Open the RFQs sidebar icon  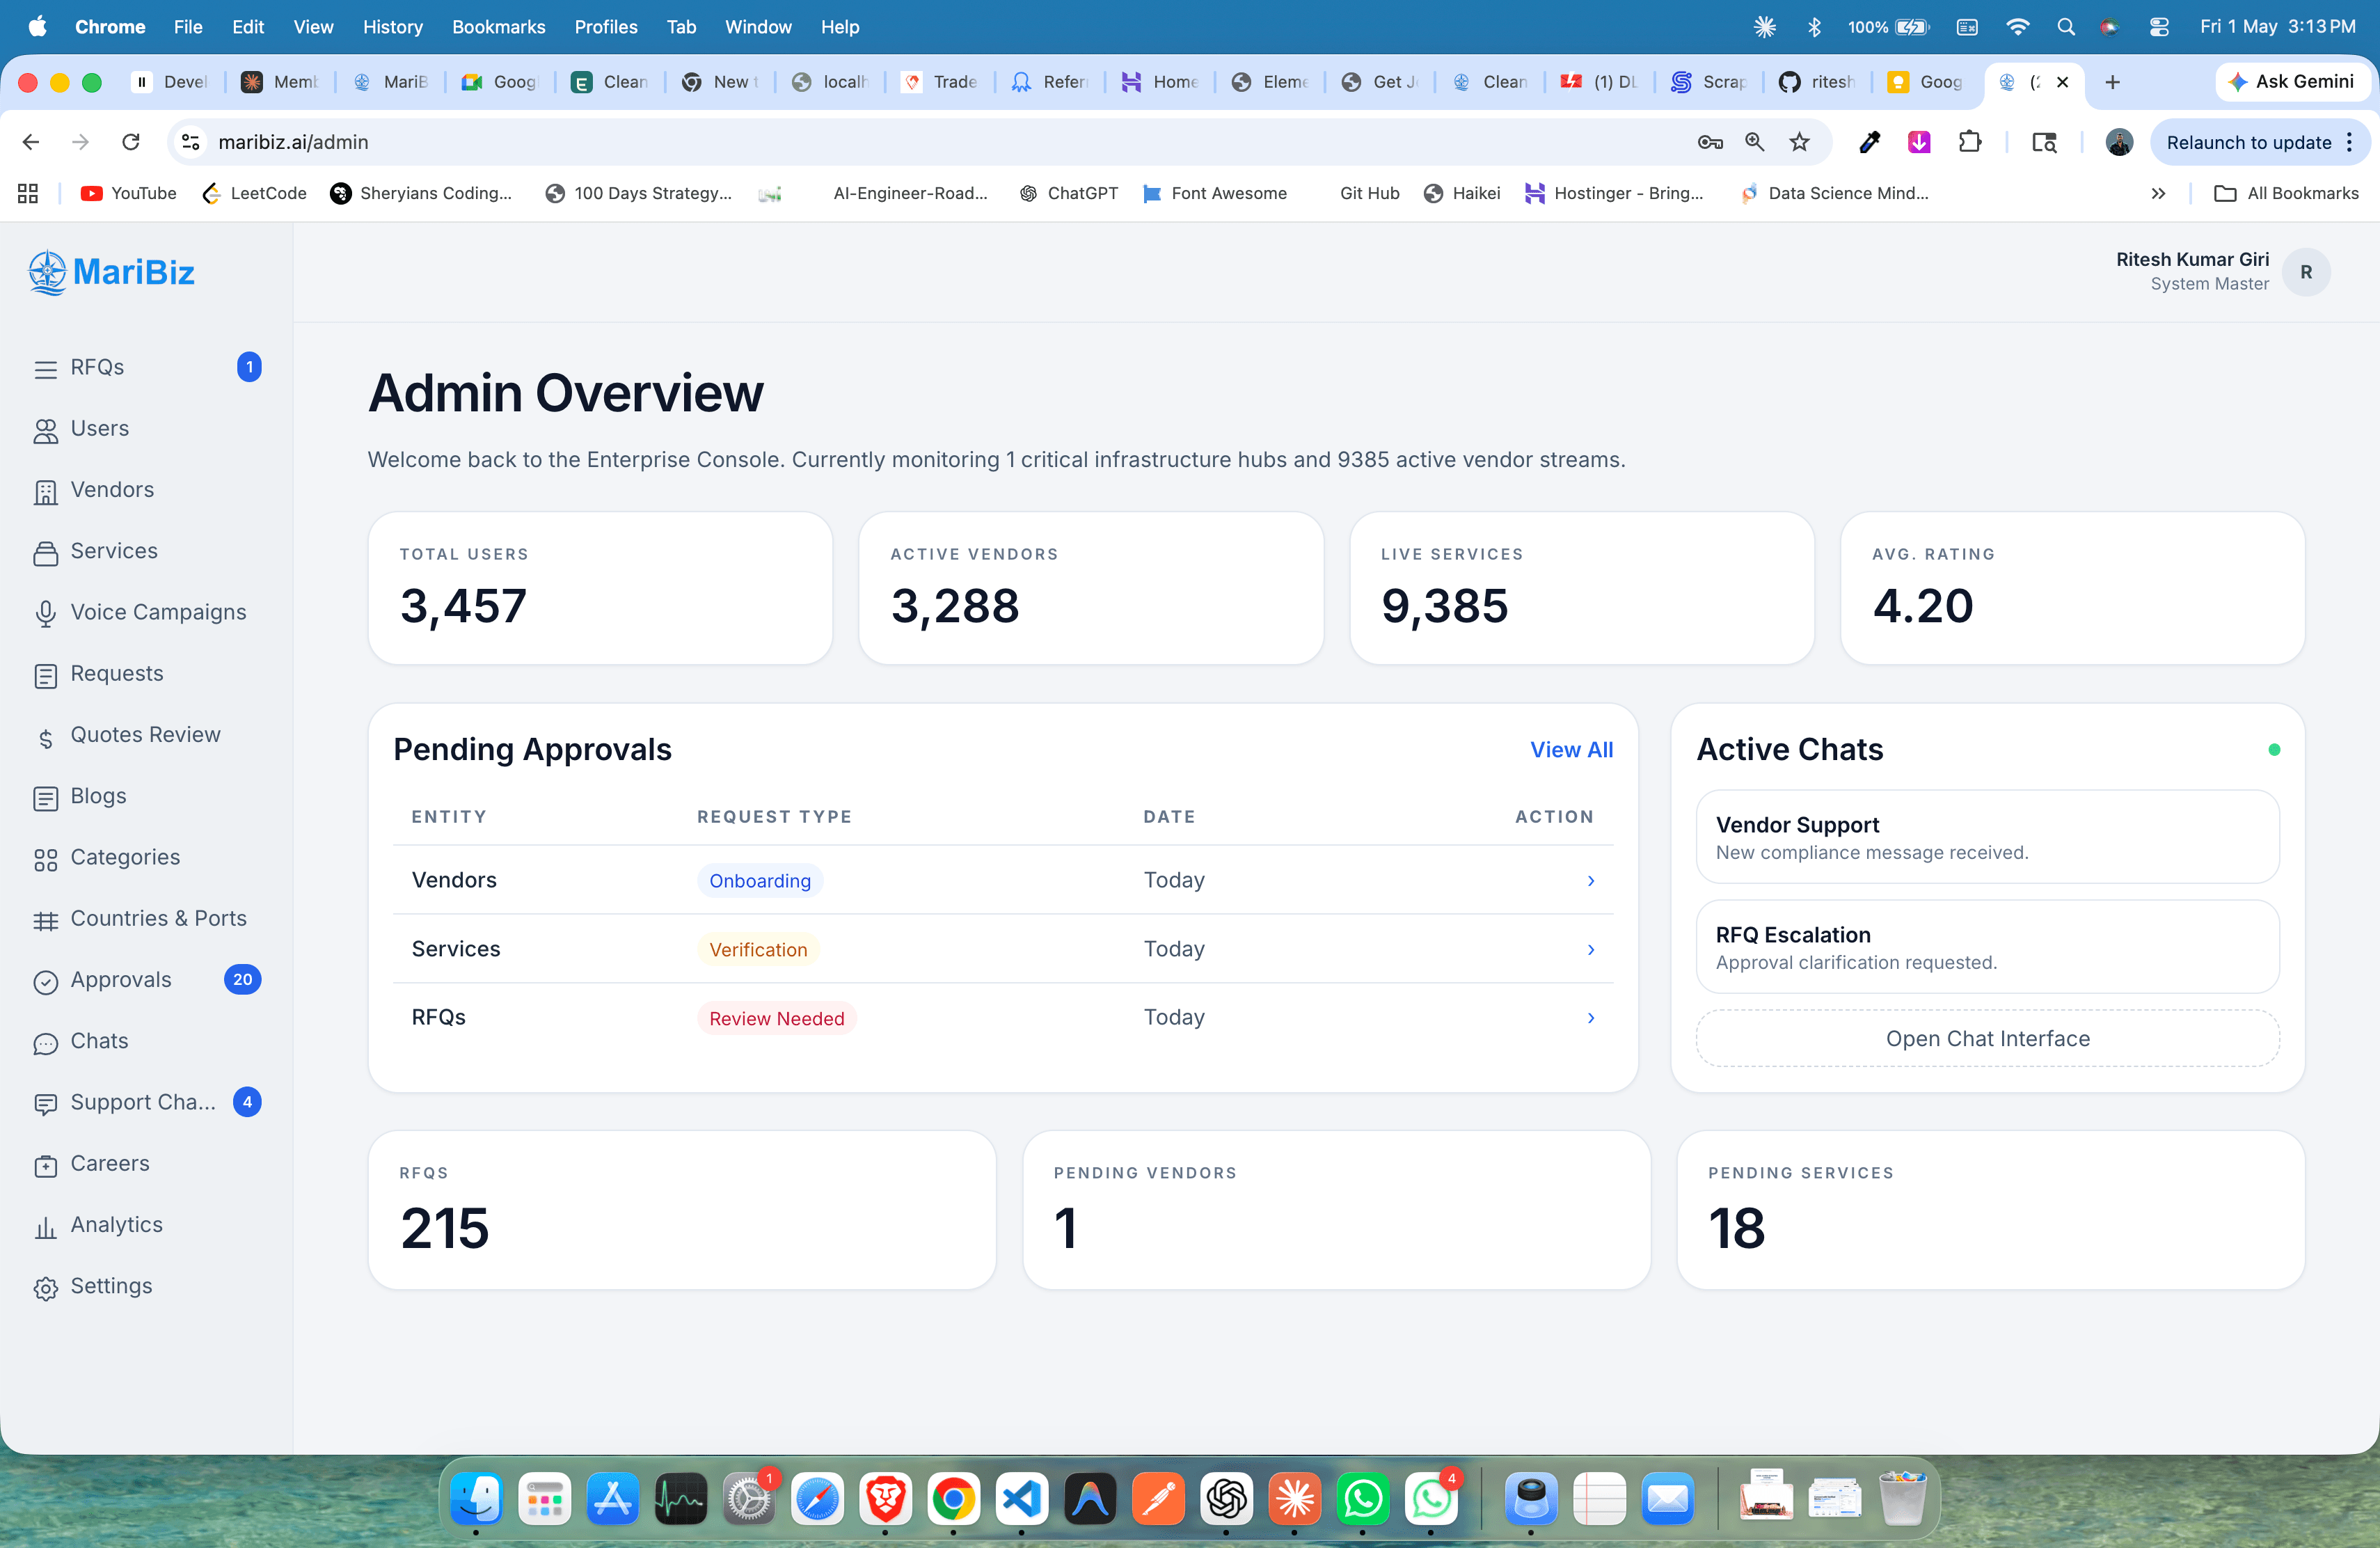(45, 369)
